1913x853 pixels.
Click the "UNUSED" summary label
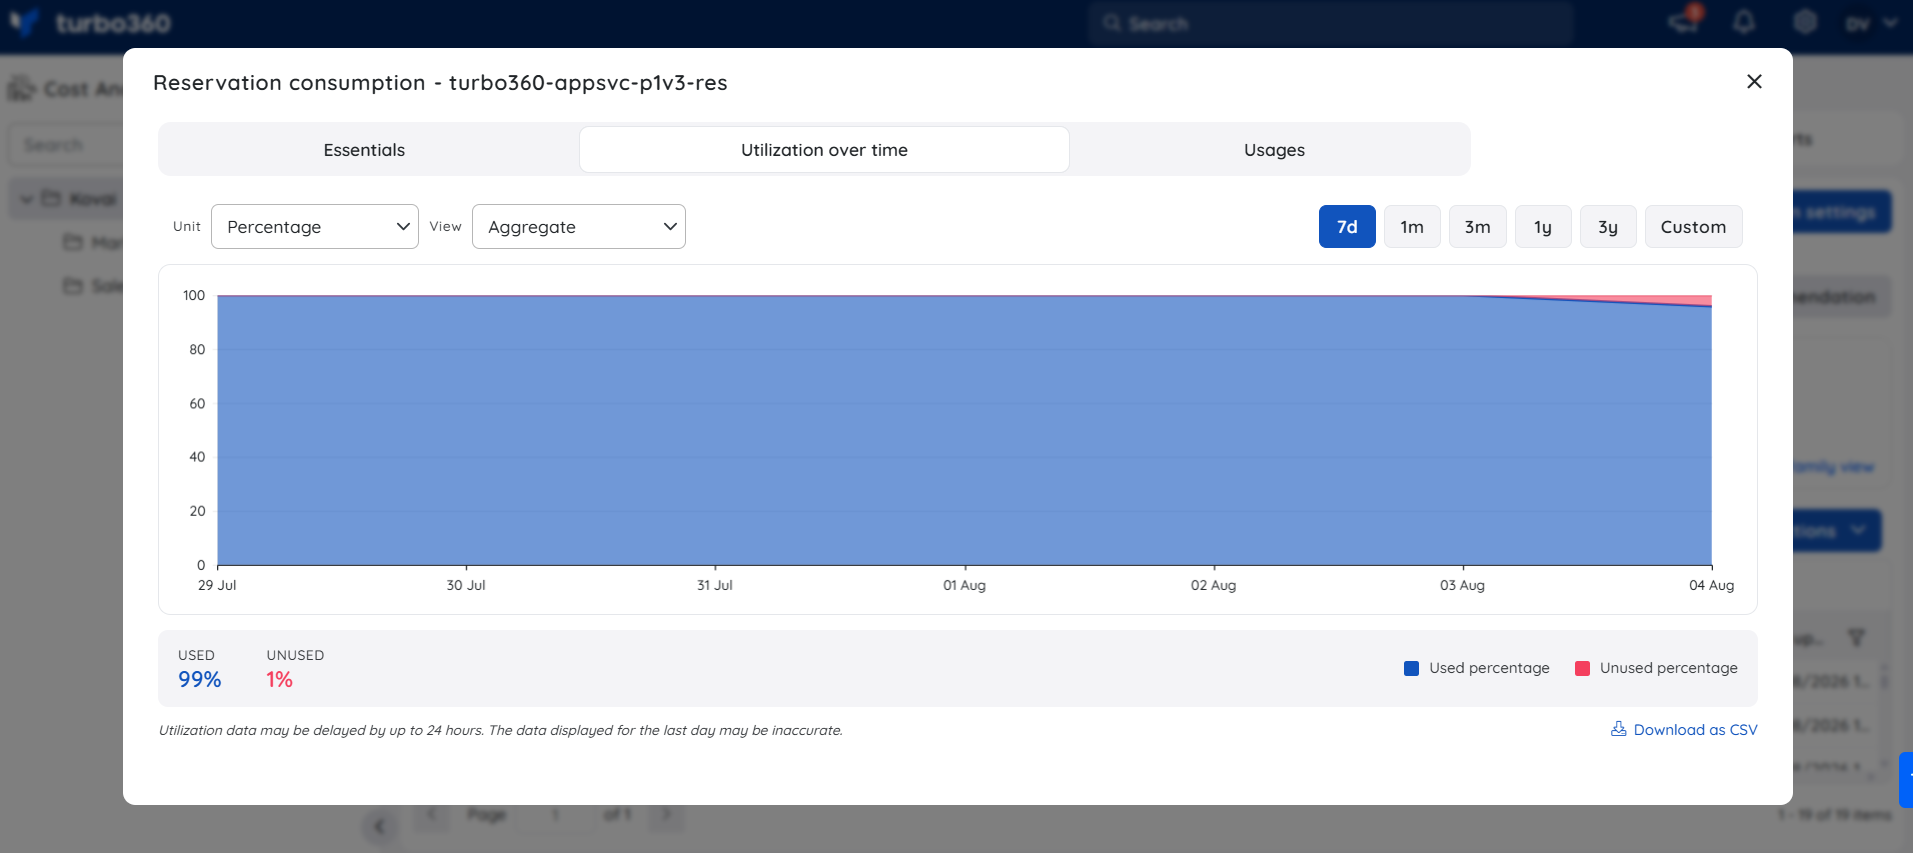[x=295, y=655]
